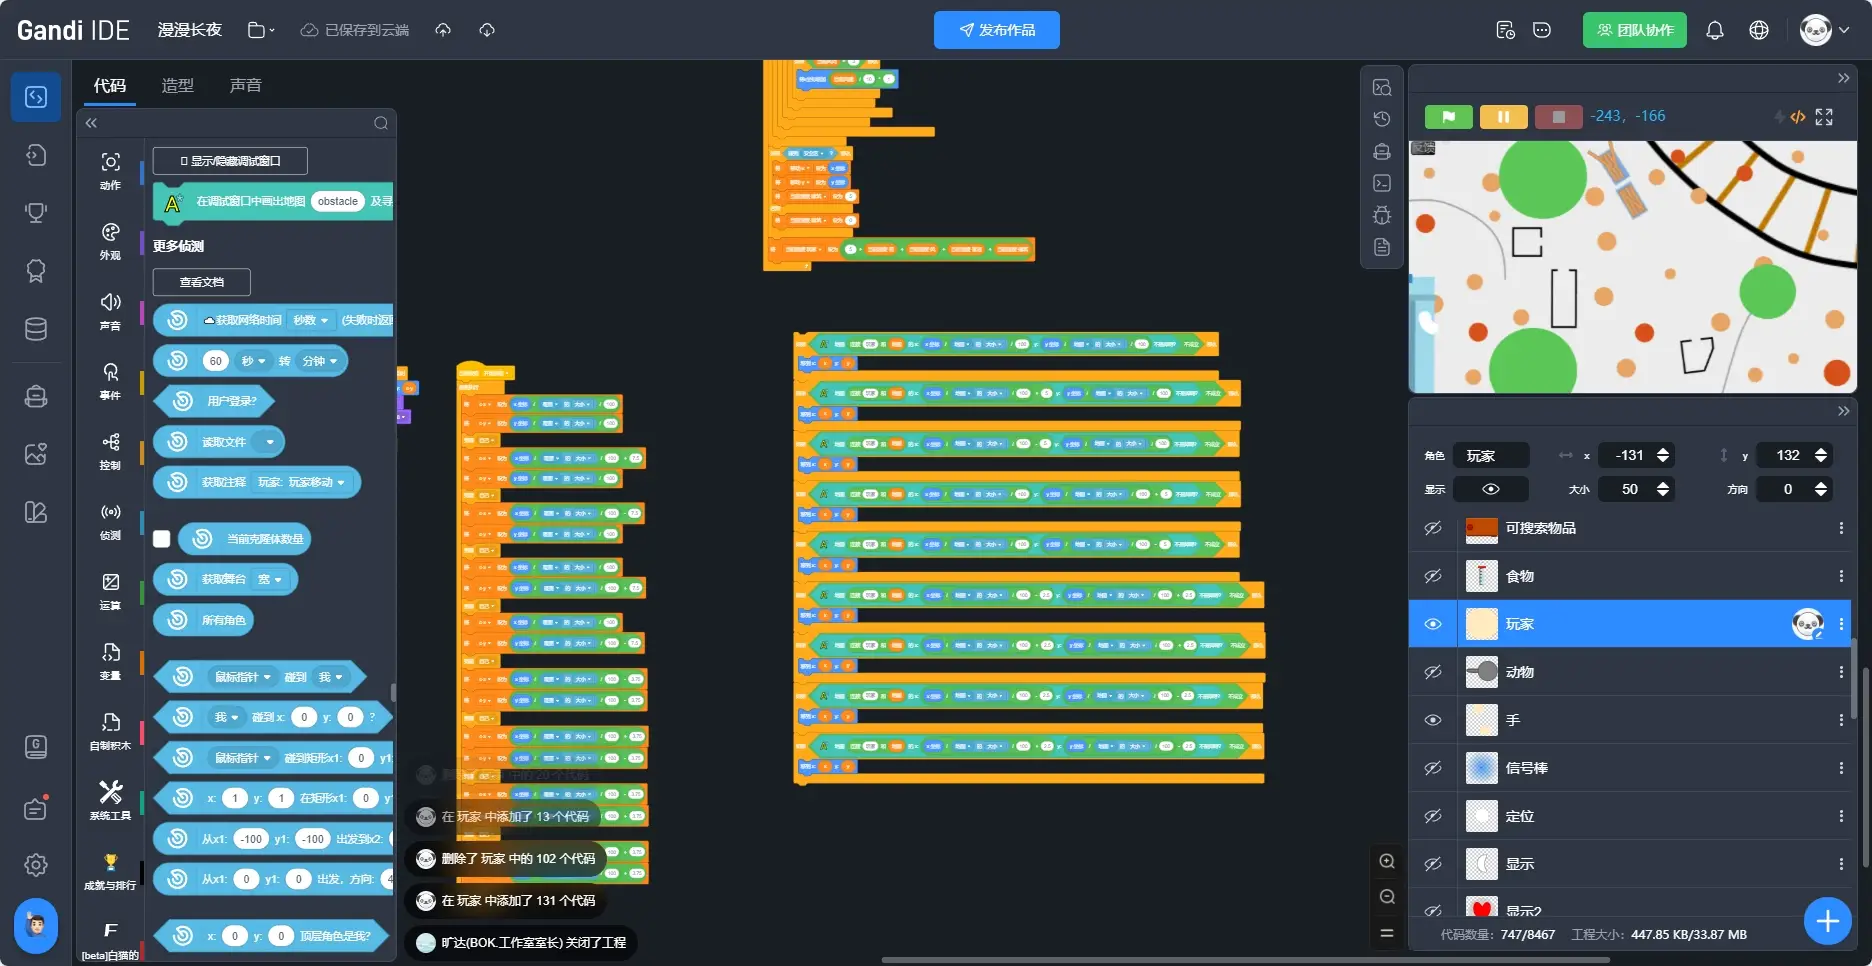Click the 查看文档 view docs button
The image size is (1872, 966).
click(x=202, y=282)
